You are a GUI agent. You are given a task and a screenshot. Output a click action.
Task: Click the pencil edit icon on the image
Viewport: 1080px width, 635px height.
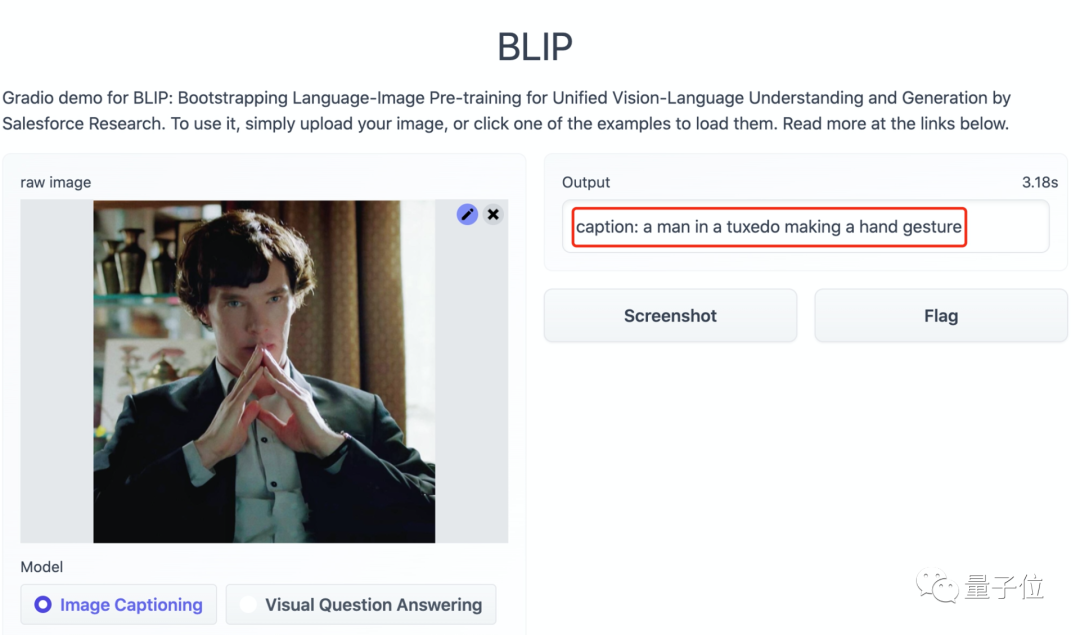467,214
